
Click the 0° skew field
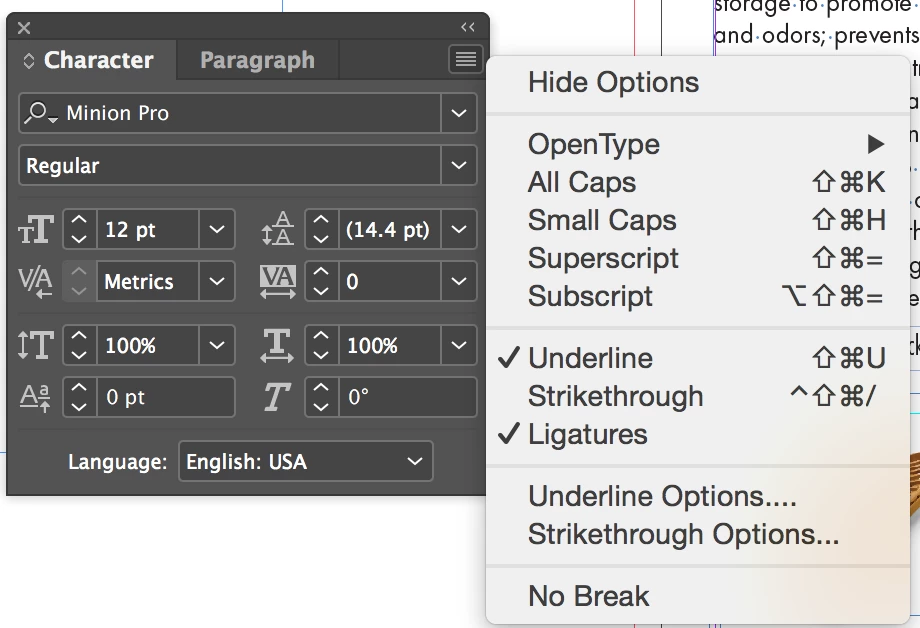(x=408, y=397)
